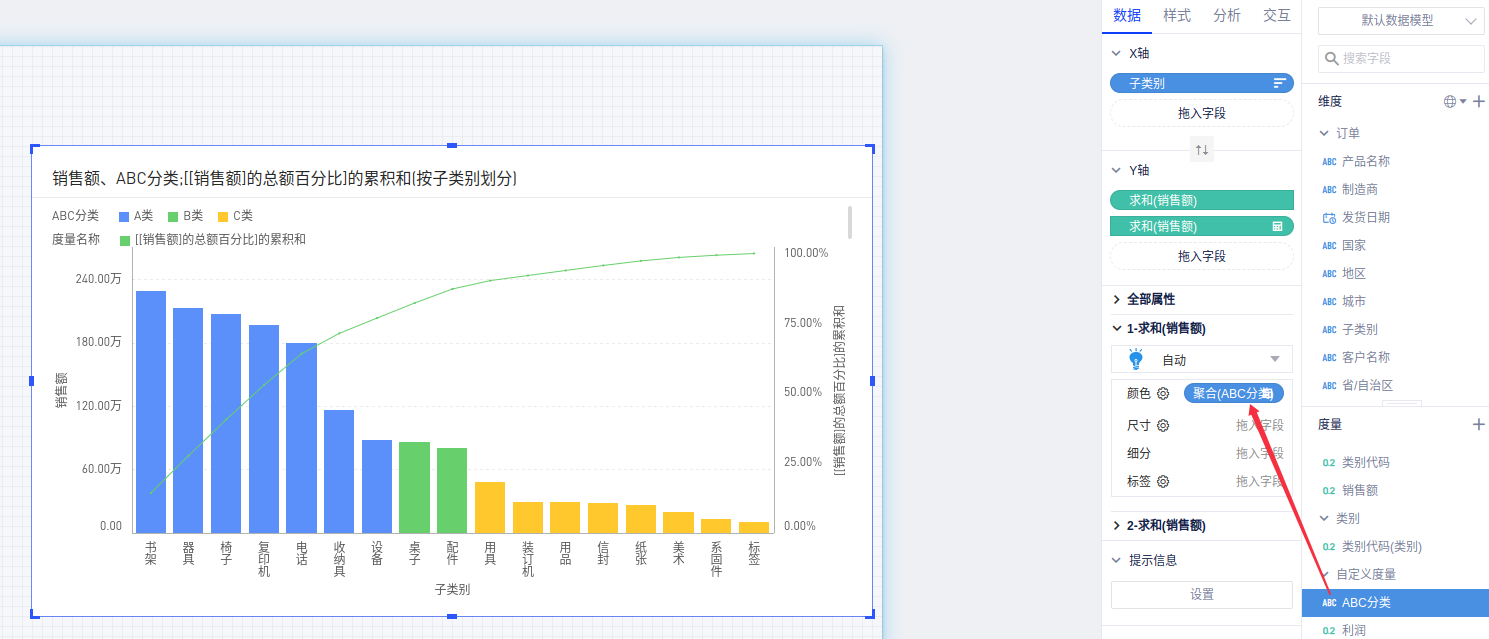The image size is (1489, 639).
Task: Click the 设置 button under 提示信息
Action: coord(1202,594)
